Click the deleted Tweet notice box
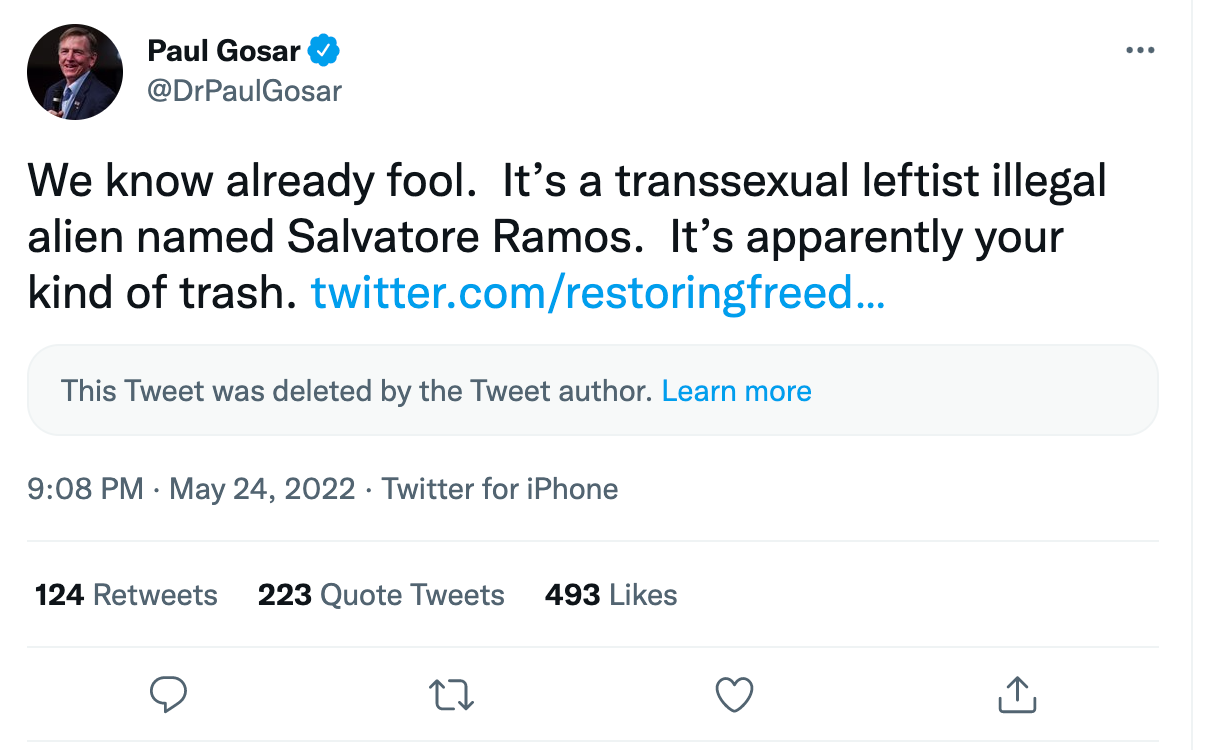1208x750 pixels. (x=593, y=390)
